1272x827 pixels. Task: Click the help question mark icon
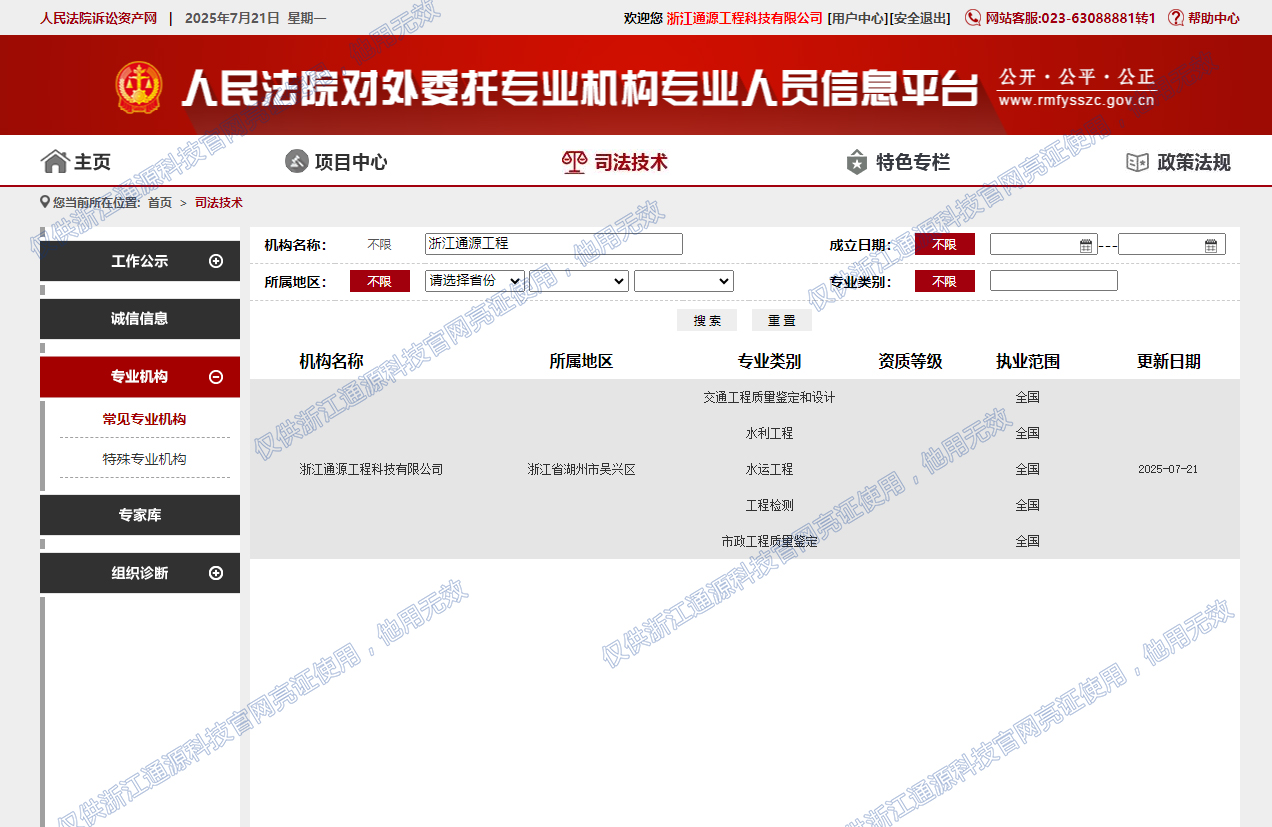pos(1176,18)
